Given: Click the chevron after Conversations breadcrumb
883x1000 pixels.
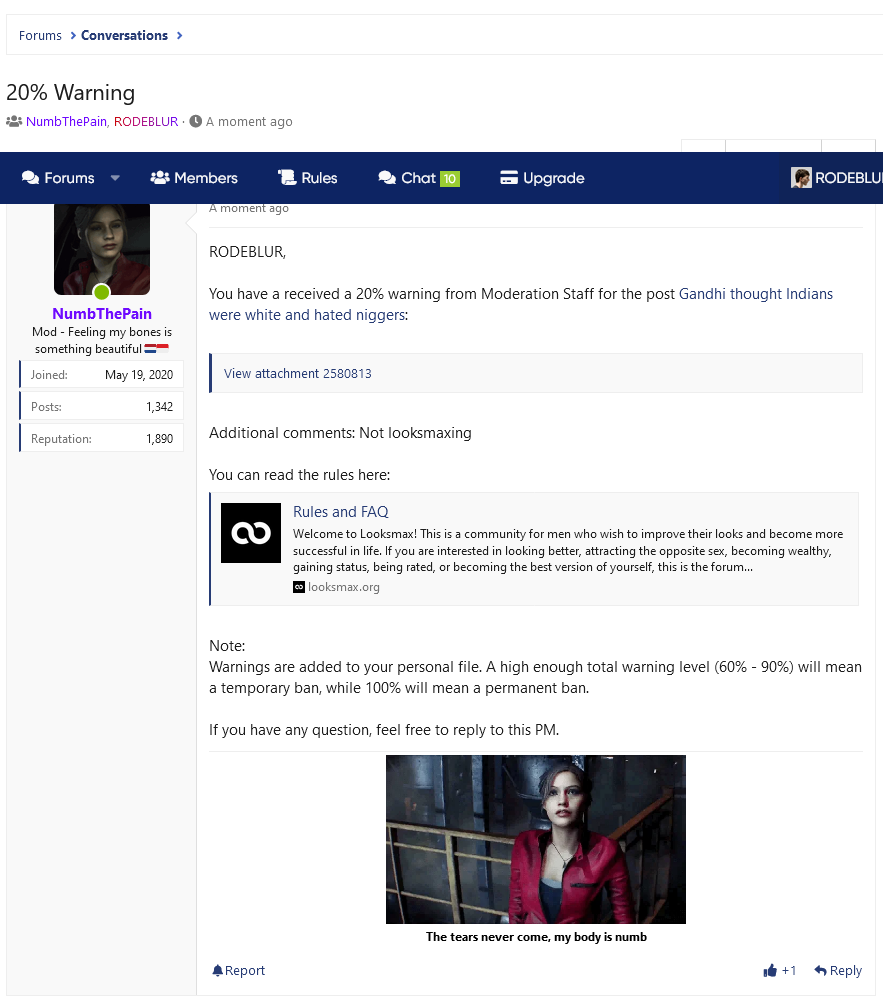Looking at the screenshot, I should 180,35.
